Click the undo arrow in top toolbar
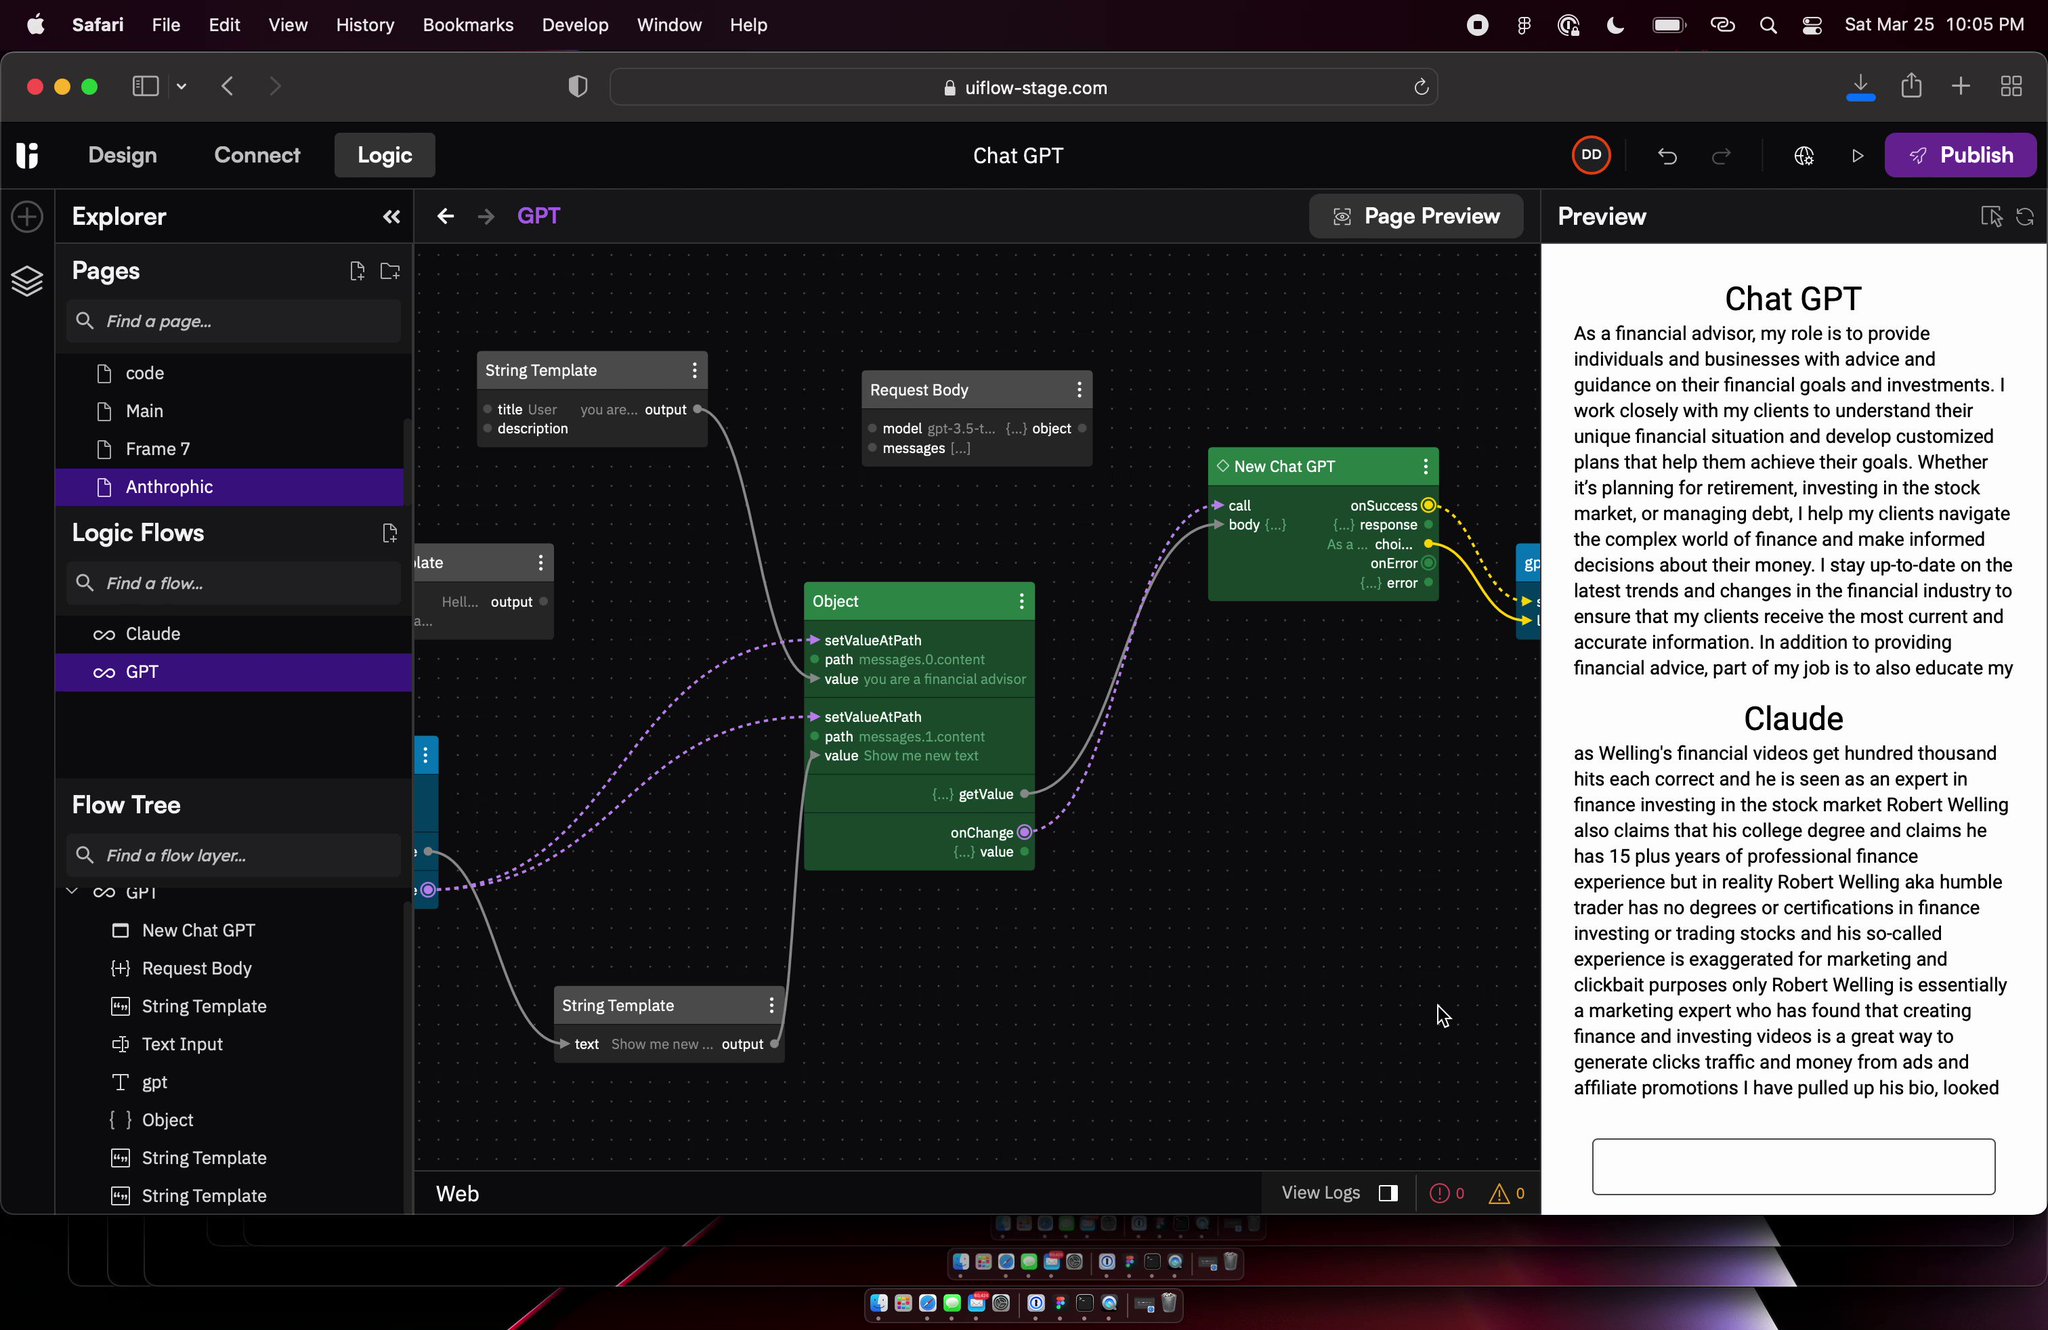The height and width of the screenshot is (1330, 2048). point(1667,156)
